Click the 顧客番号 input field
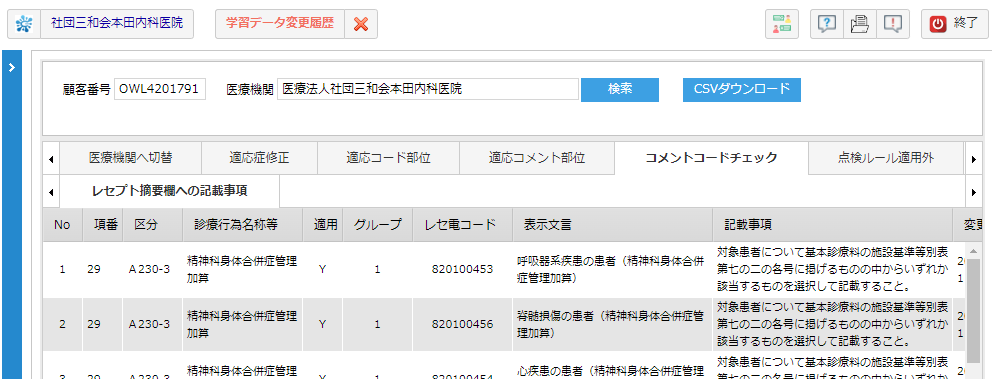 click(160, 89)
